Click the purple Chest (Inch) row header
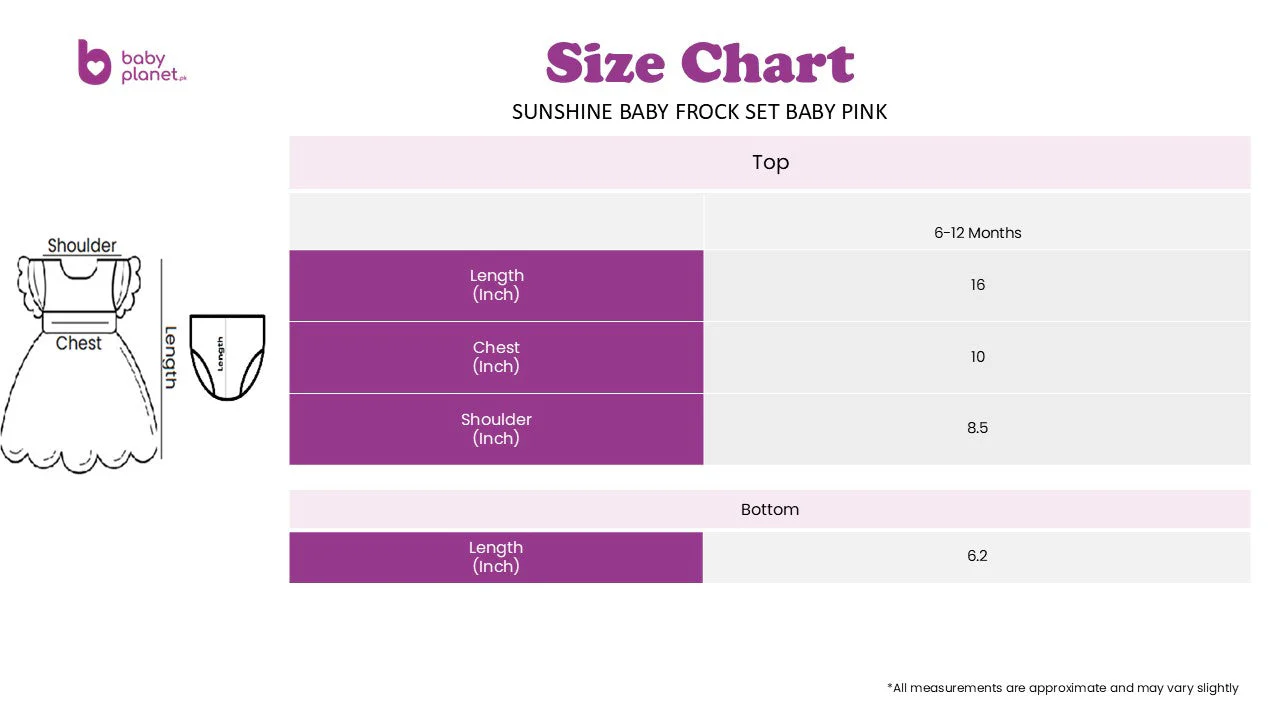 tap(496, 357)
